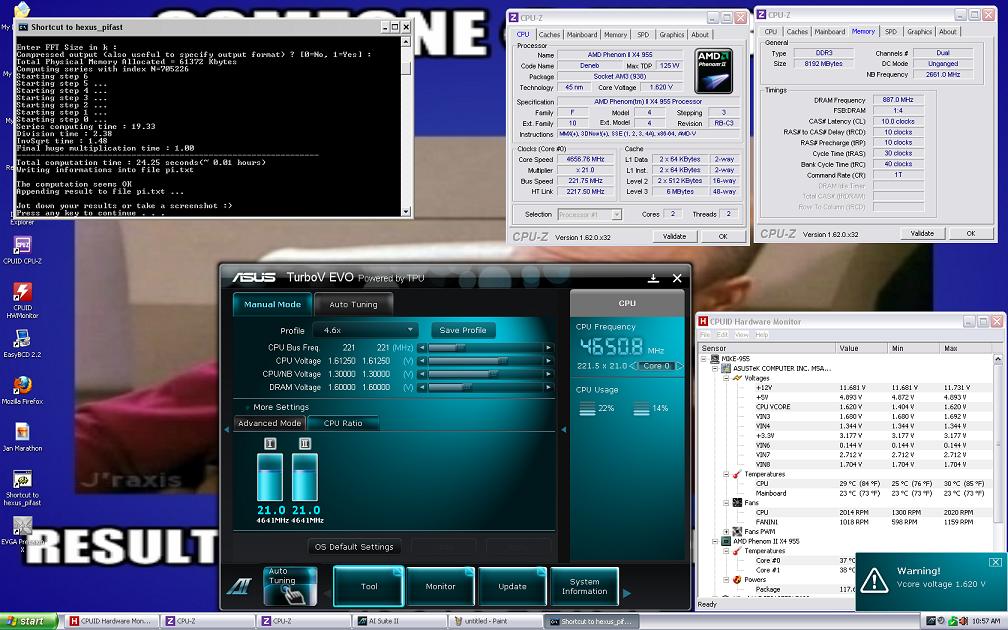The image size is (1008, 630).
Task: Click the Powers flame icon in Hardware Monitor
Action: click(x=737, y=579)
